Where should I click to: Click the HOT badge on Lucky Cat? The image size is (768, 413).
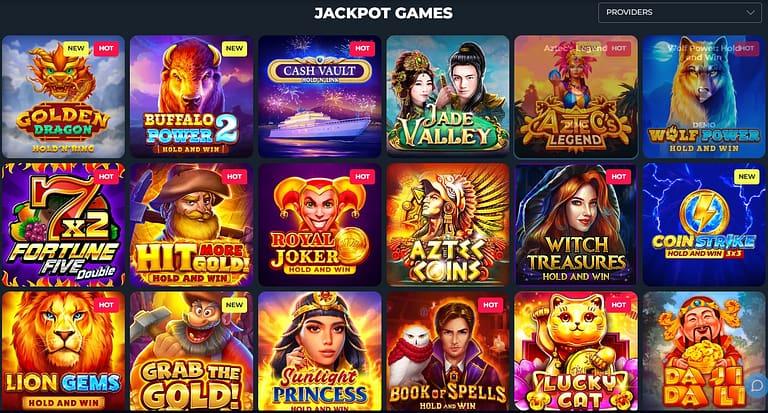tap(619, 305)
